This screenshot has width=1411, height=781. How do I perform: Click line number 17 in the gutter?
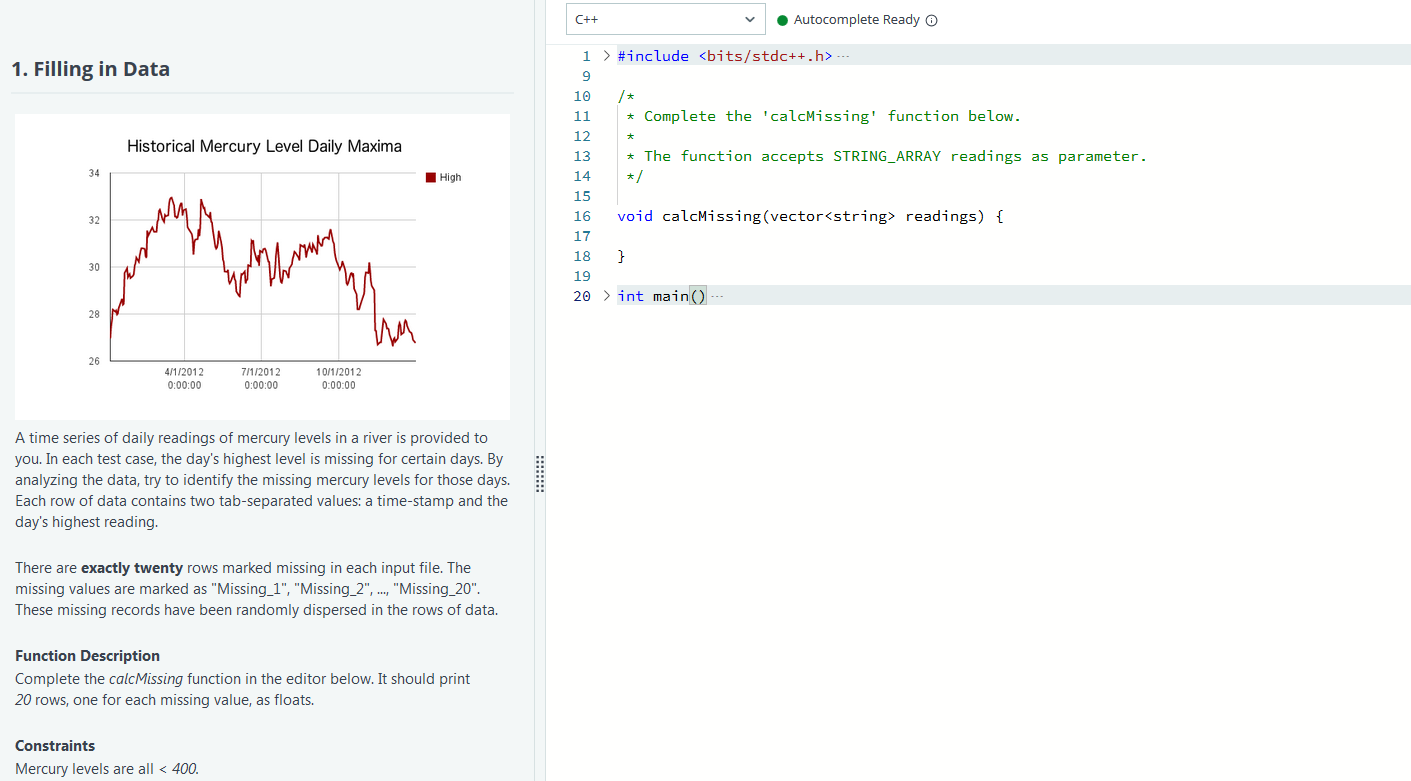[582, 236]
